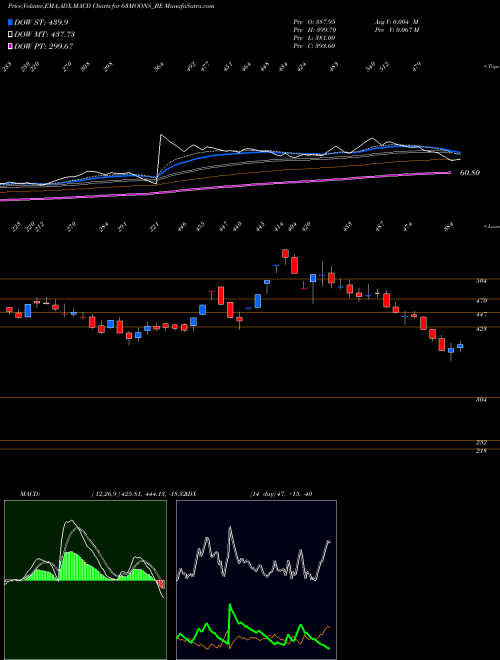Screen dimensions: 500x660
Task: Click the 'MACD:' panel heading
Action: click(x=30, y=494)
